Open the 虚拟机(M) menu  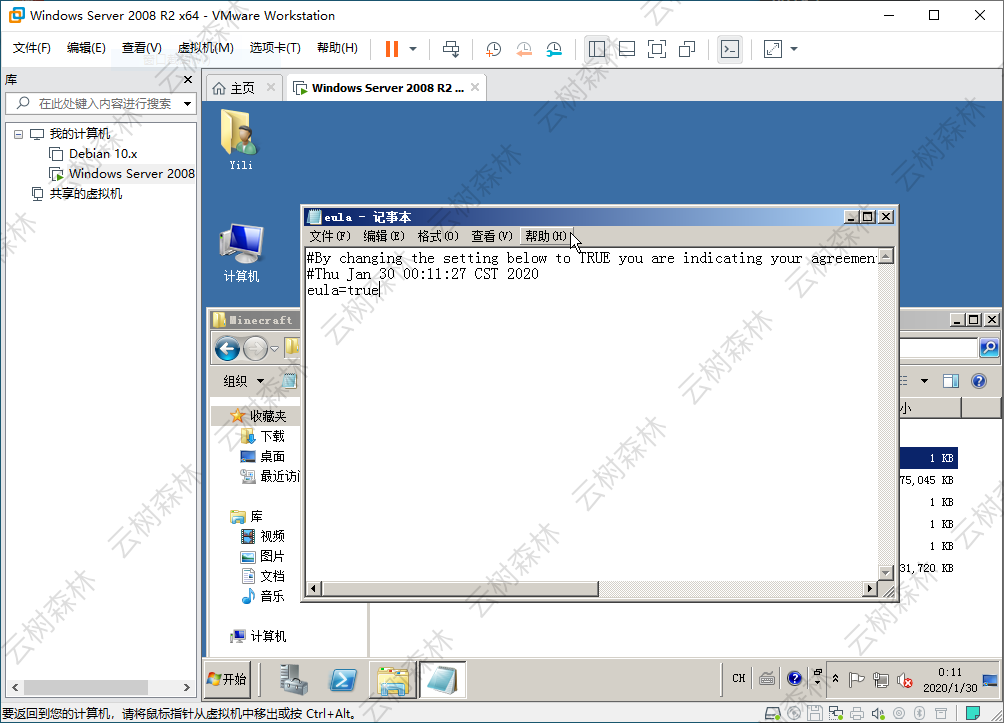click(x=206, y=48)
